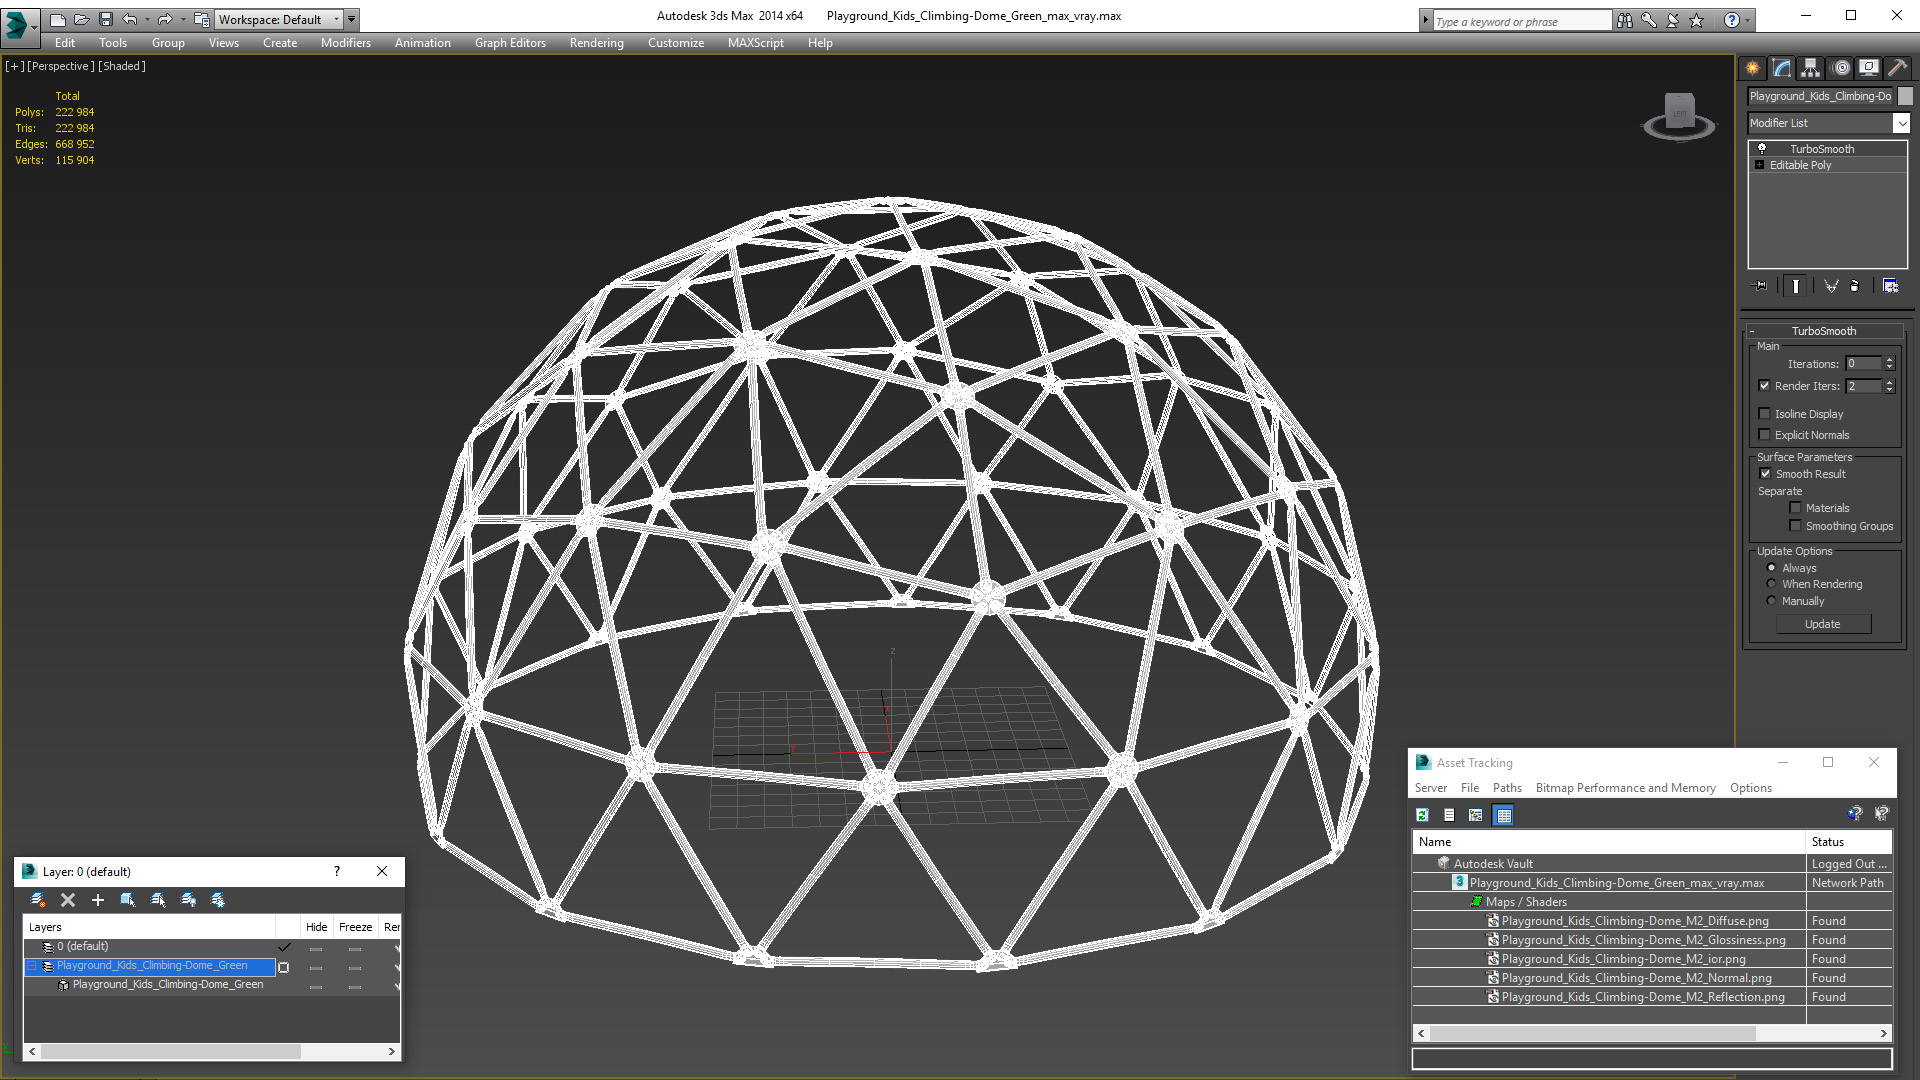Open the Motion command panel tab
The height and width of the screenshot is (1080, 1920).
[1840, 68]
